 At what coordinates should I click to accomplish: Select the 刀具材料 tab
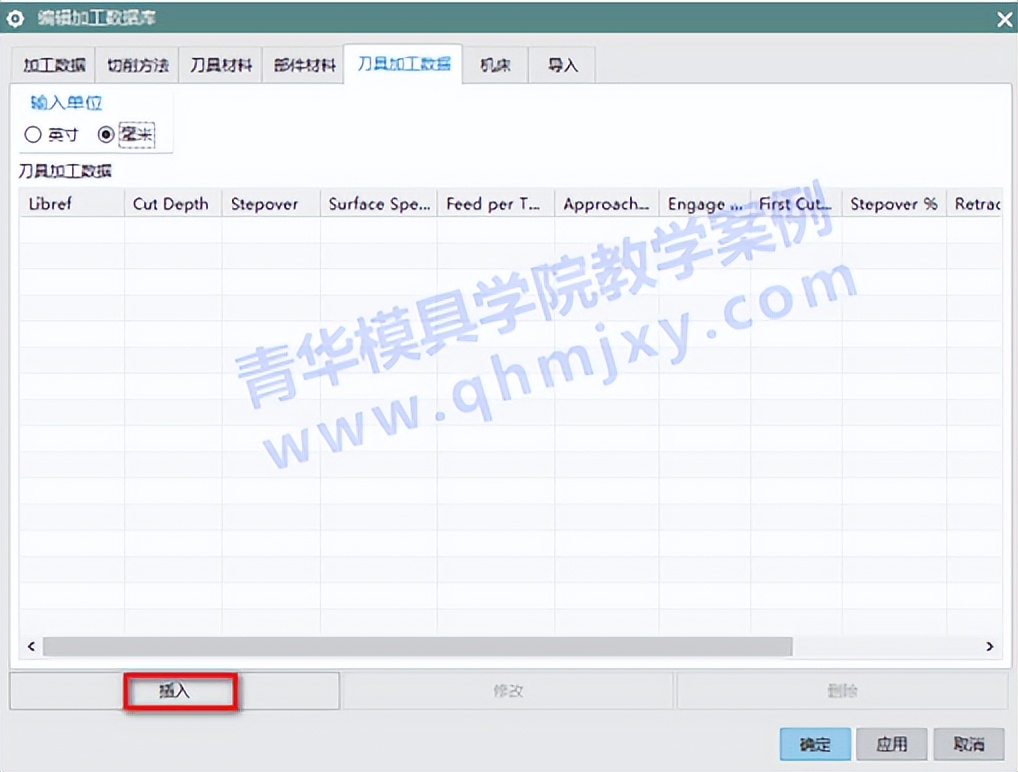tap(221, 65)
